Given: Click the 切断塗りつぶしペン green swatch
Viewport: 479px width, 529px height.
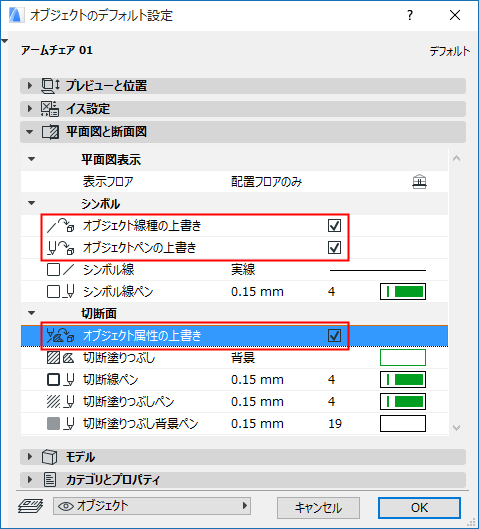Looking at the screenshot, I should pyautogui.click(x=403, y=401).
